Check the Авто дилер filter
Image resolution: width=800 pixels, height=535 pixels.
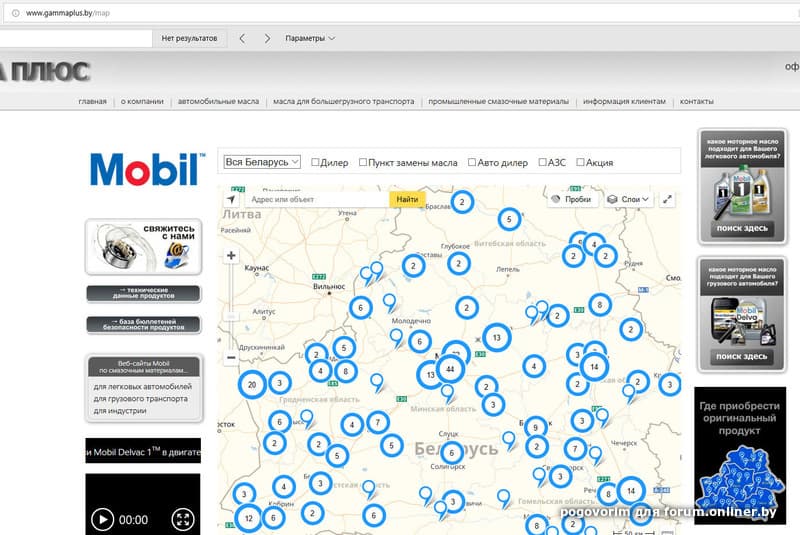coord(472,162)
